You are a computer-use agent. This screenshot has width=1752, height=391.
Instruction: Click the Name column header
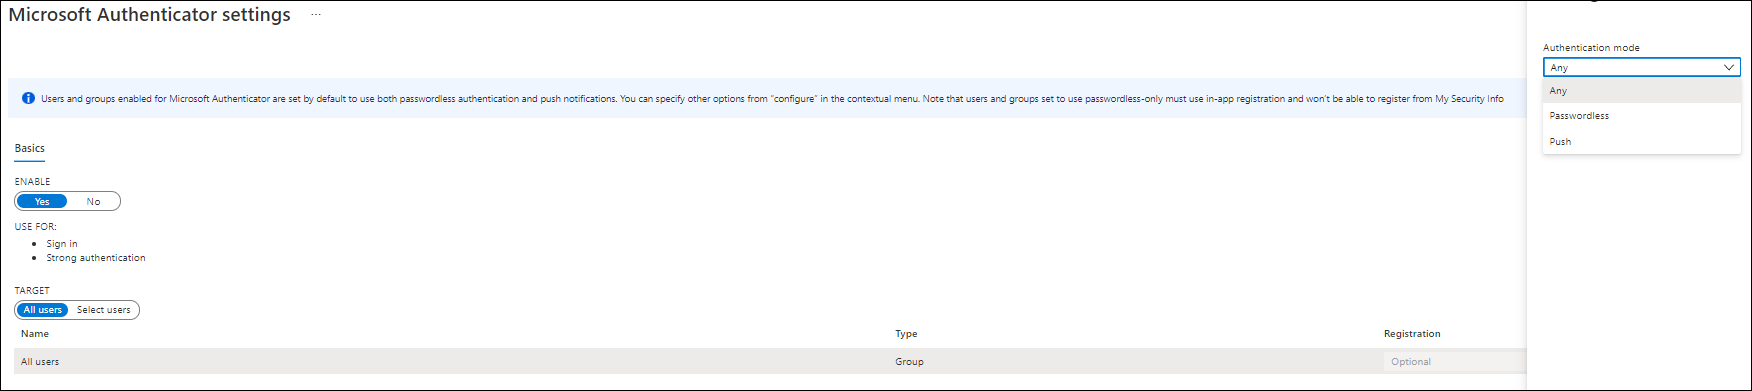(35, 334)
